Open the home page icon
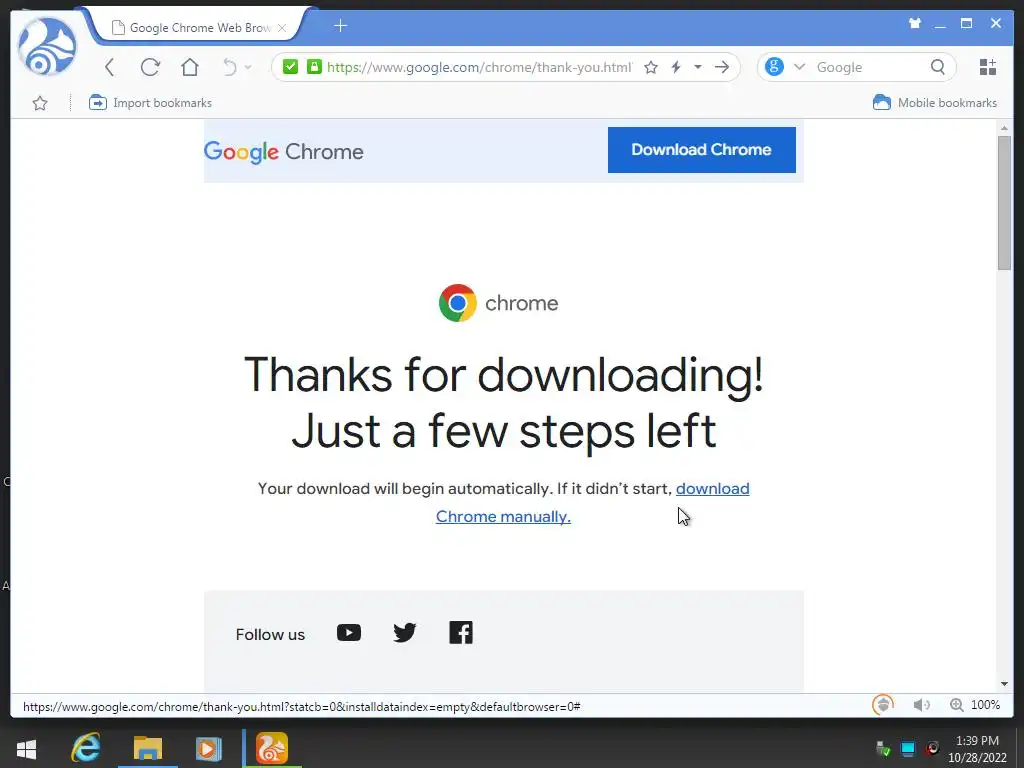 click(190, 67)
